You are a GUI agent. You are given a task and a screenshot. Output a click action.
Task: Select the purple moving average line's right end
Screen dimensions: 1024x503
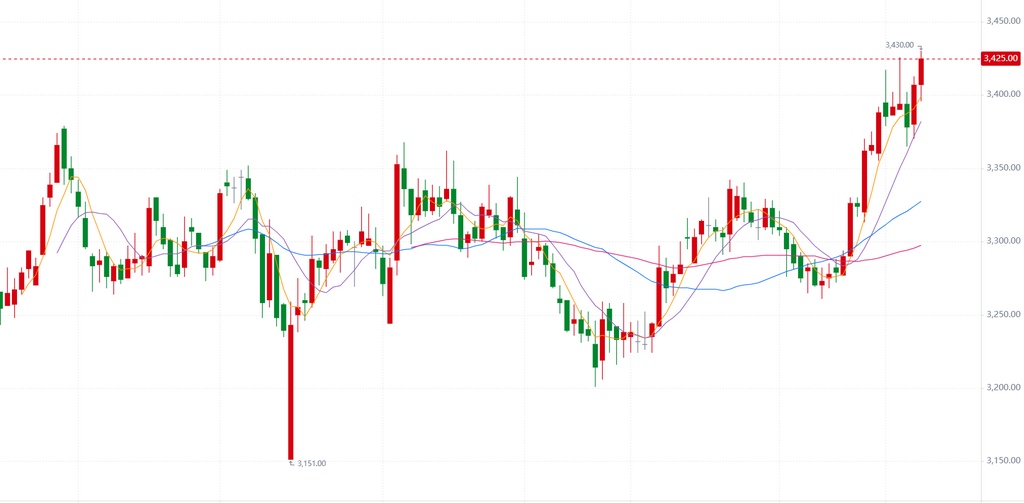[920, 122]
